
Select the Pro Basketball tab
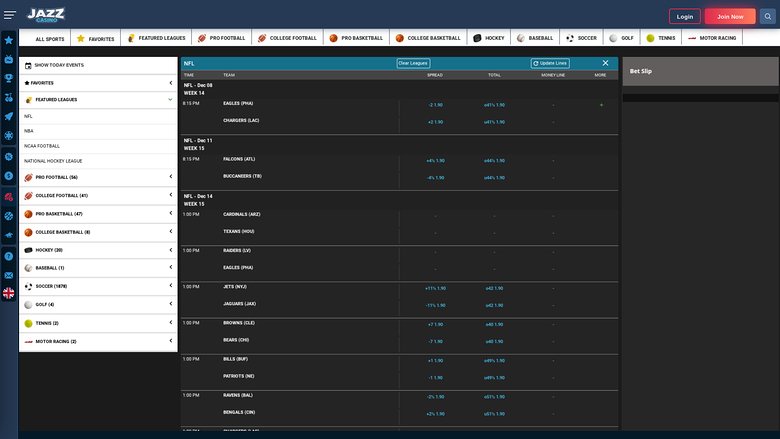[356, 38]
